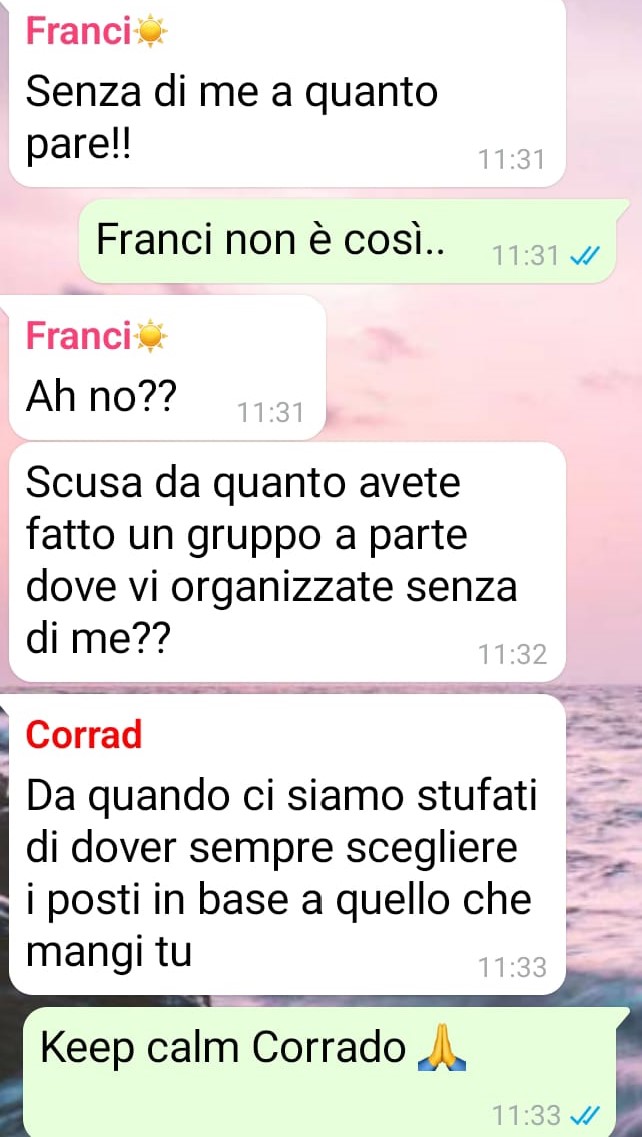Tap the sun emoji next to the first Franci name
The width and height of the screenshot is (642, 1137).
click(152, 33)
